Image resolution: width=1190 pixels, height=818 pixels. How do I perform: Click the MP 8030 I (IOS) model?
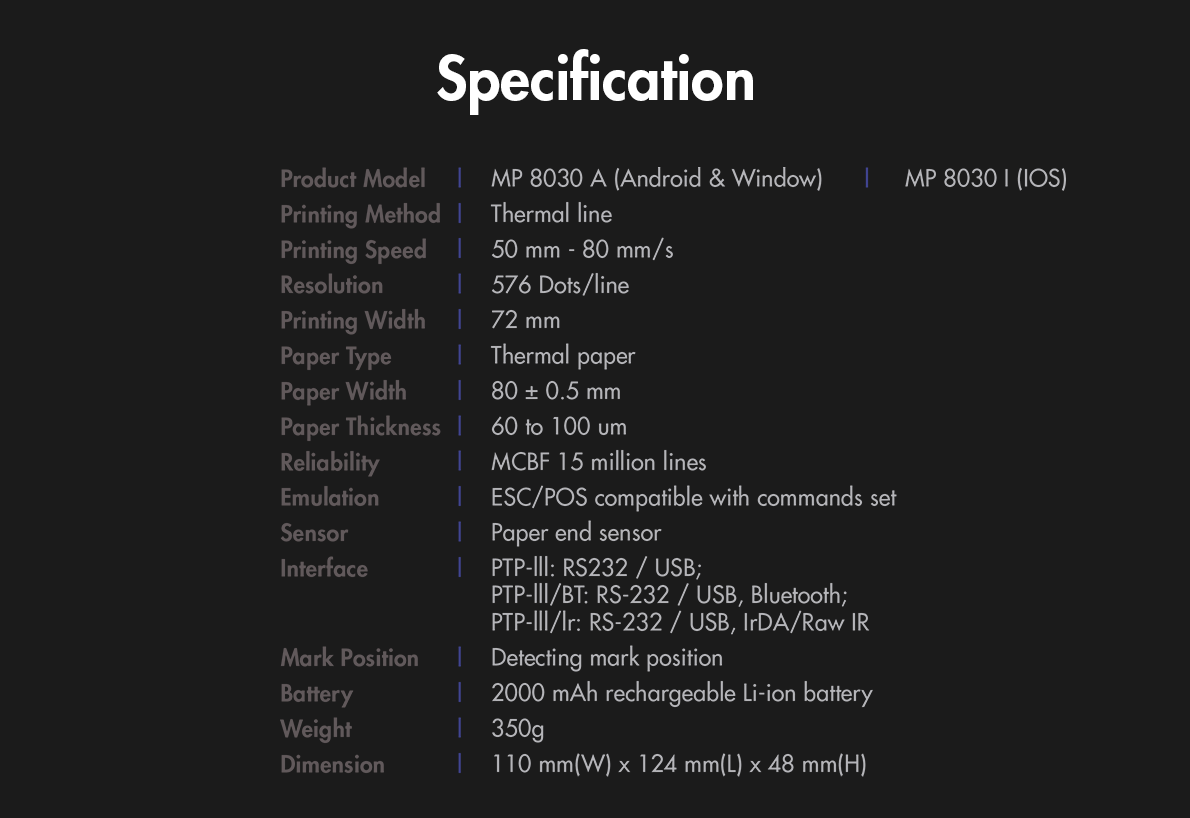click(x=985, y=178)
